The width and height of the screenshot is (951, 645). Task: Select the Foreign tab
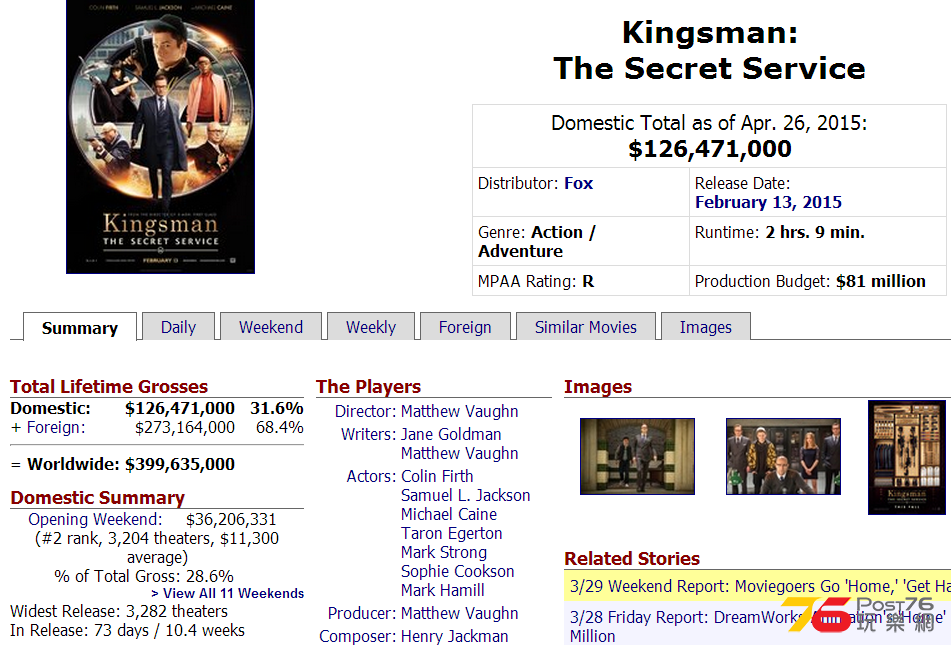click(x=465, y=326)
